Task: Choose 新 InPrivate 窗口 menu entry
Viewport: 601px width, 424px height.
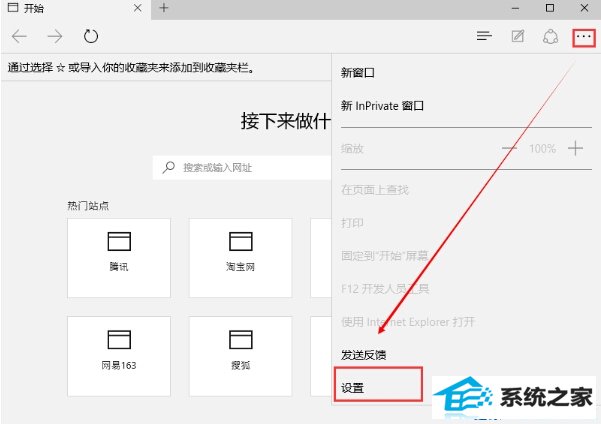Action: click(382, 105)
